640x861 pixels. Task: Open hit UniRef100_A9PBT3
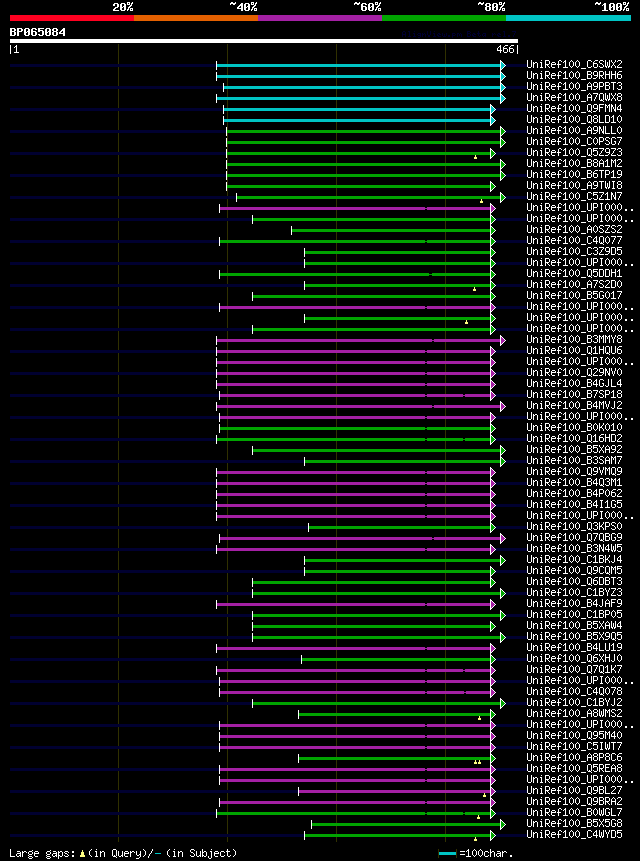coord(574,86)
